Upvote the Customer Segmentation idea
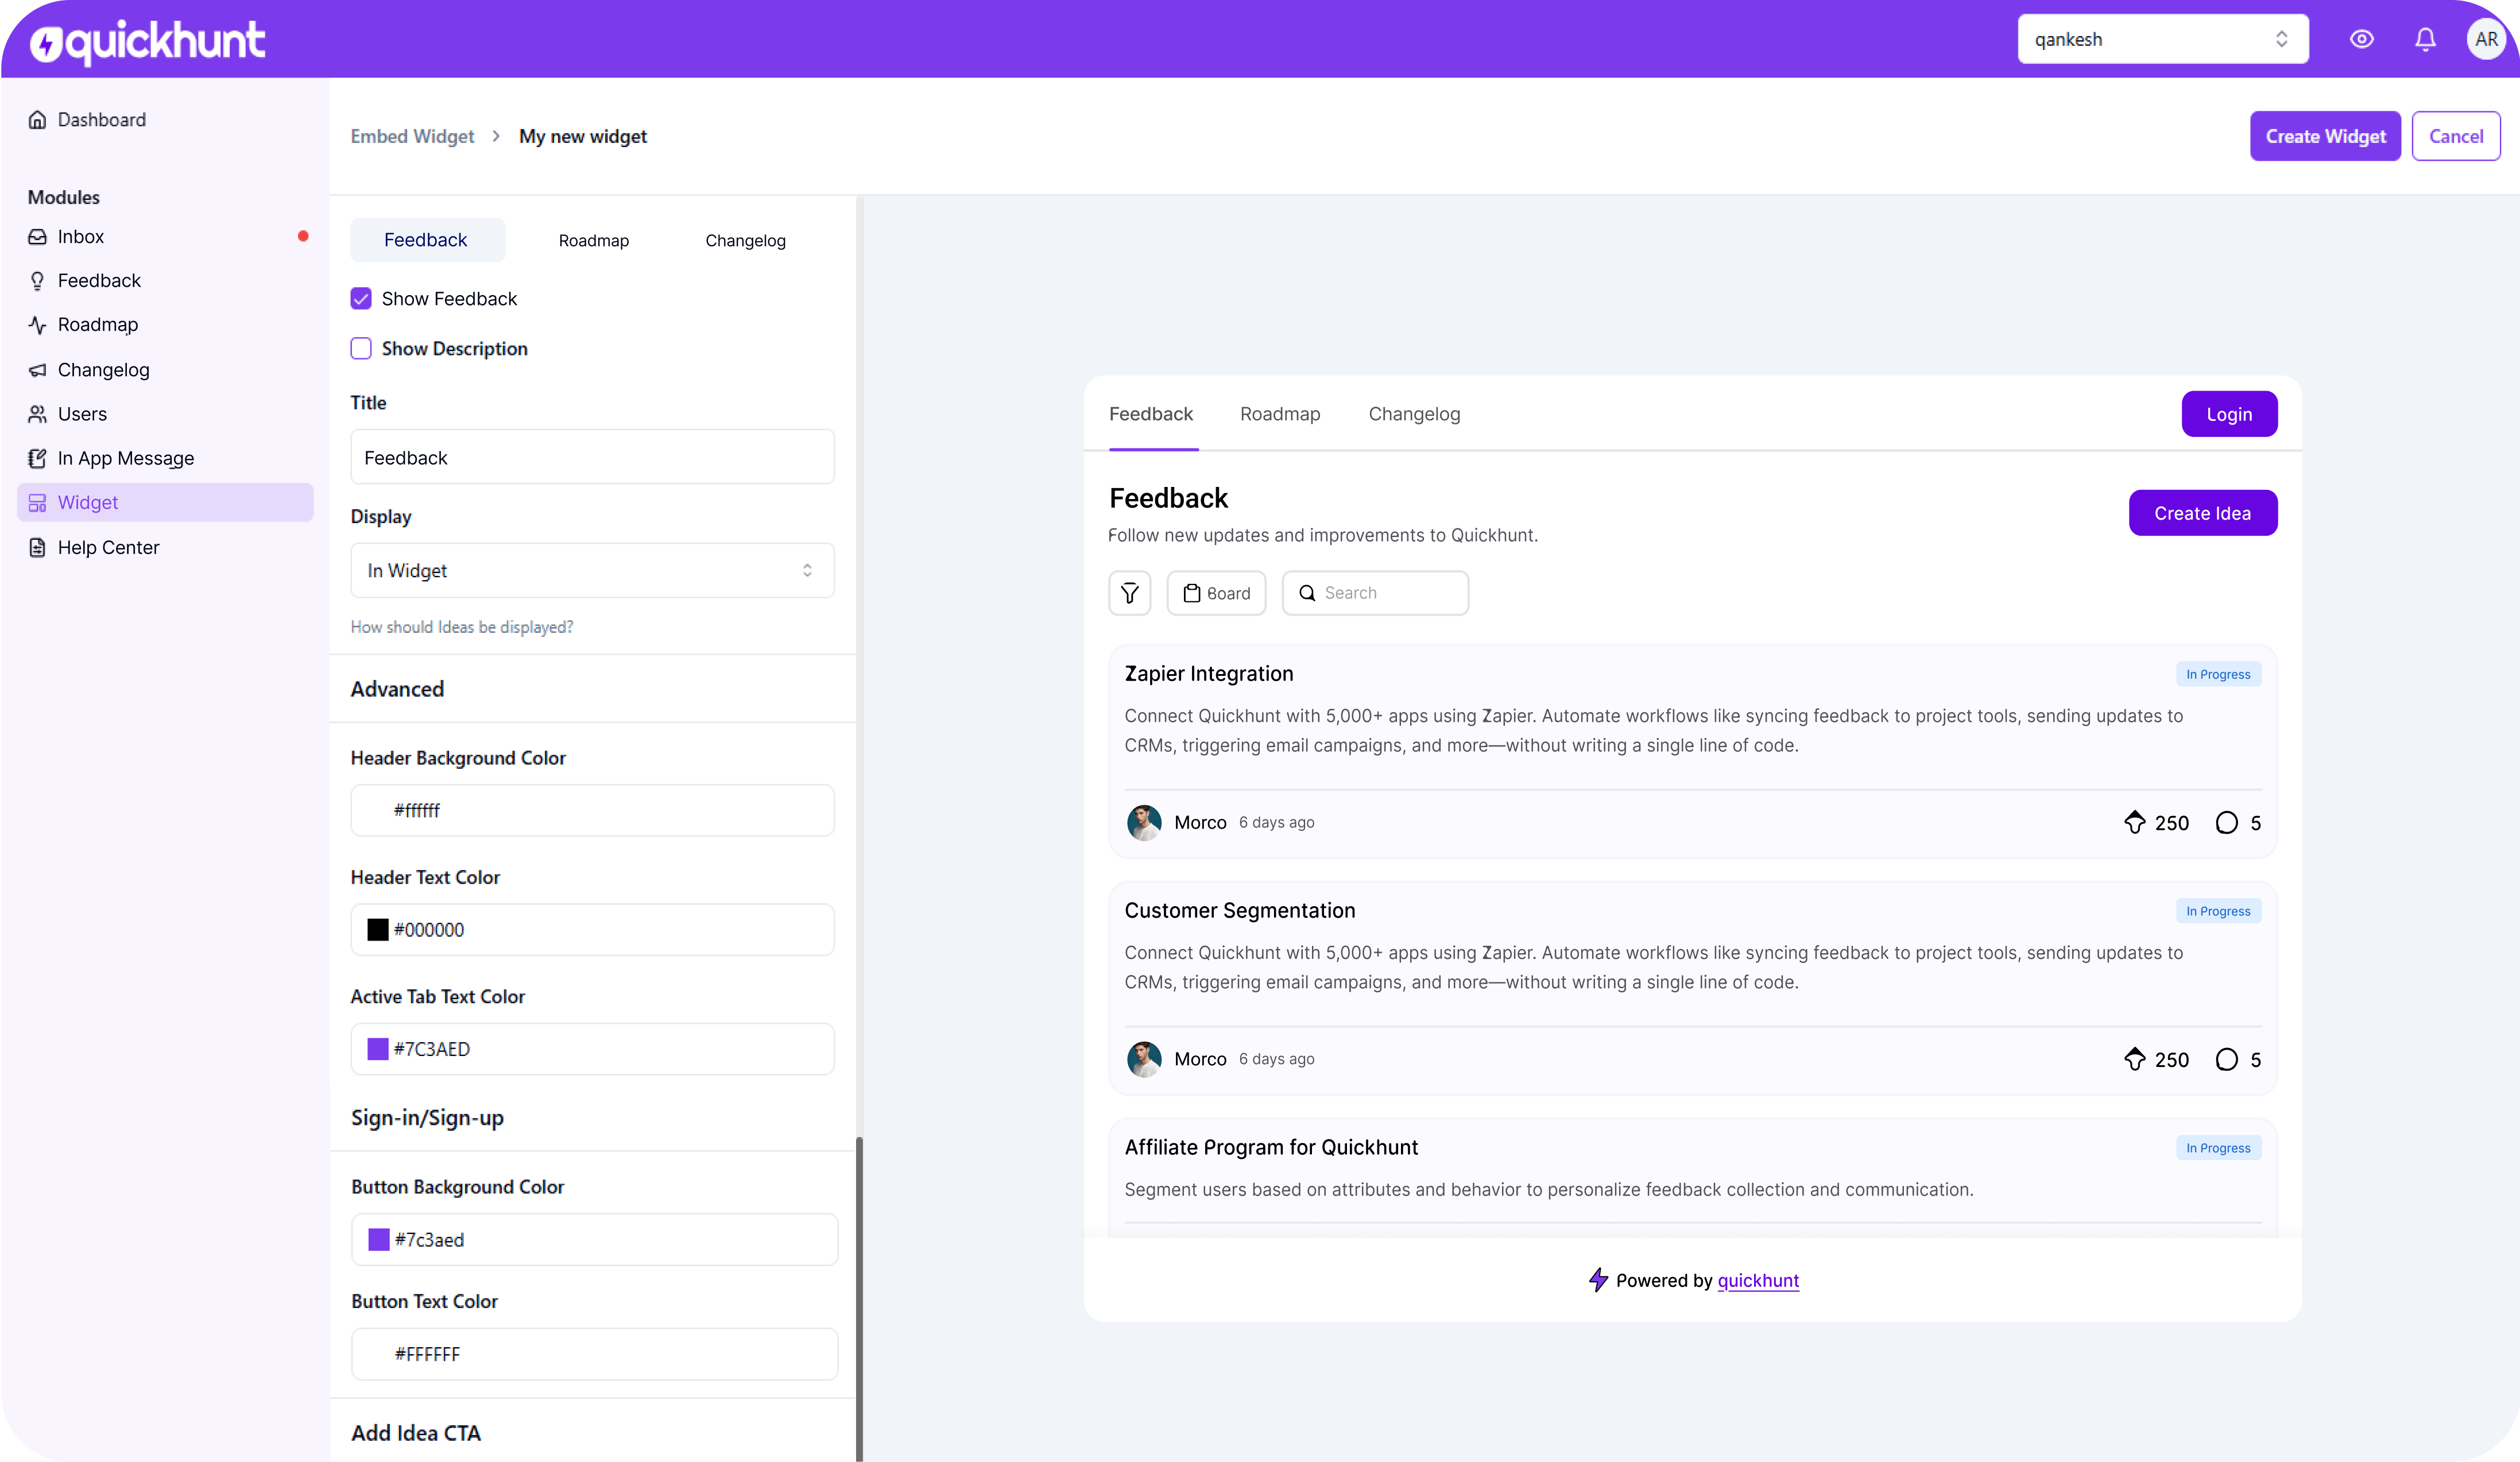2520x1462 pixels. coord(2135,1059)
